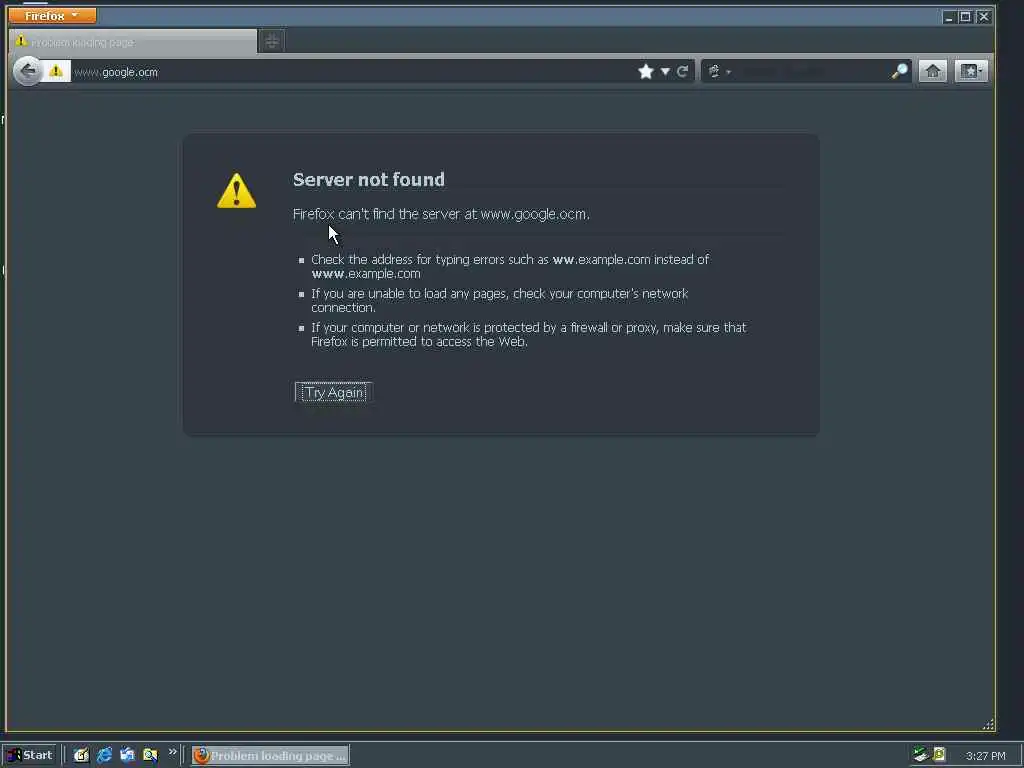Click the yellow tray icon near clock

click(939, 755)
